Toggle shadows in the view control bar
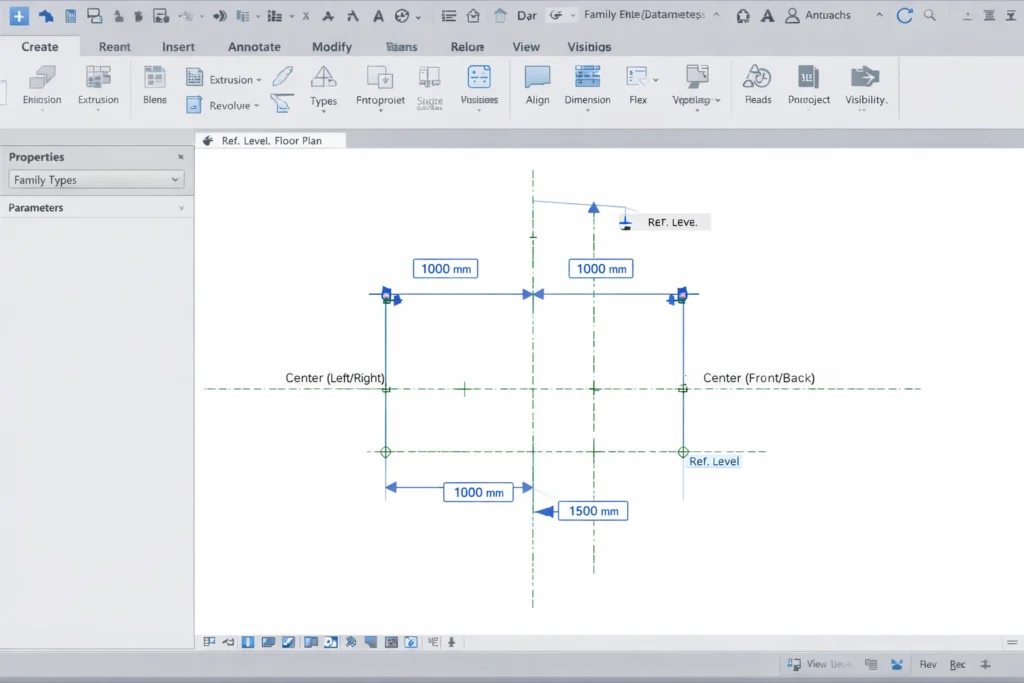Image resolution: width=1024 pixels, height=683 pixels. [x=371, y=642]
